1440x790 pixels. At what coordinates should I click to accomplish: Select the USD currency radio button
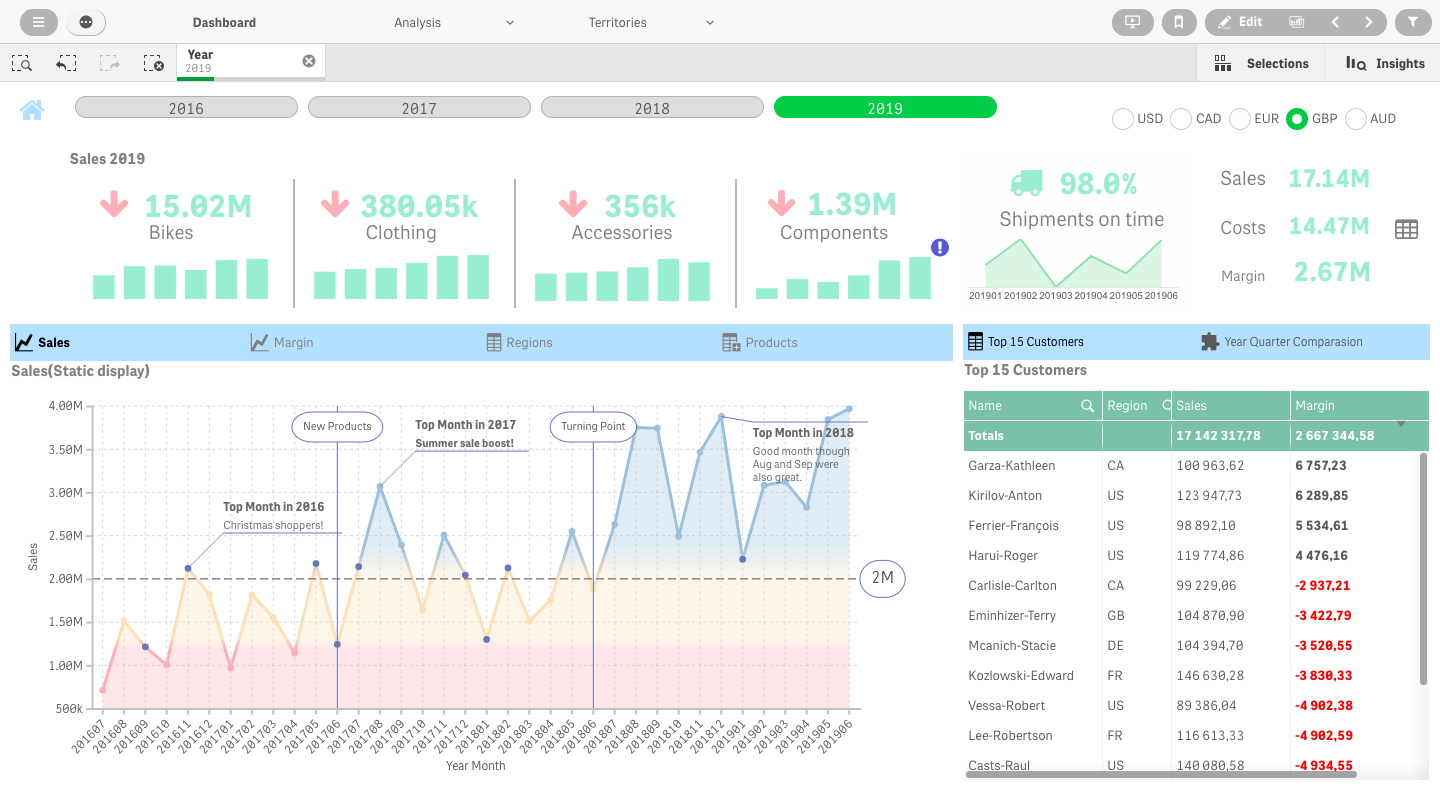[x=1123, y=119]
